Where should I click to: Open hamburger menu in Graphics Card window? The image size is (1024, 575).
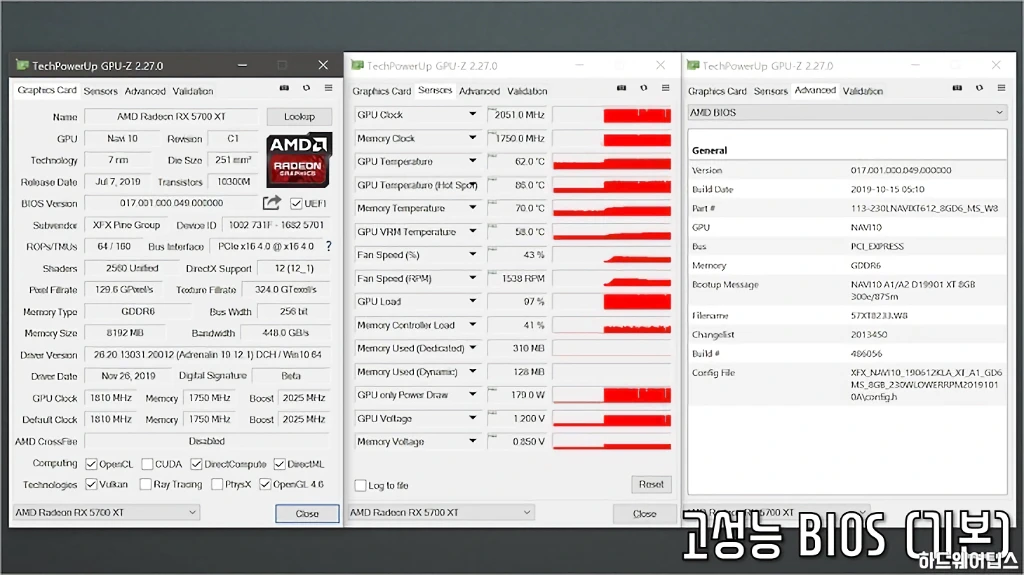click(328, 88)
